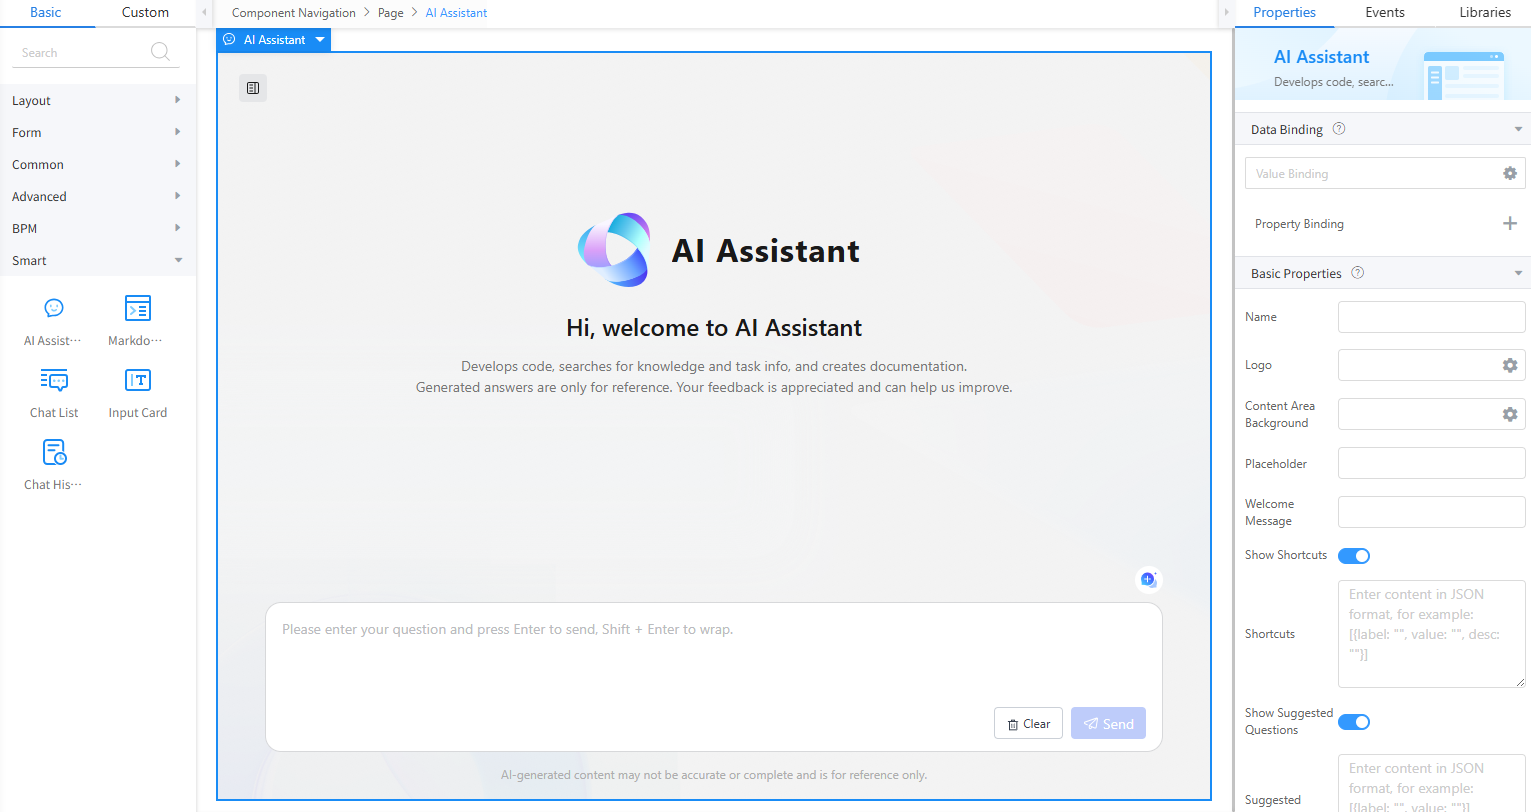Viewport: 1531px width, 812px height.
Task: Click the blue new-chat floating icon
Action: coord(1148,579)
